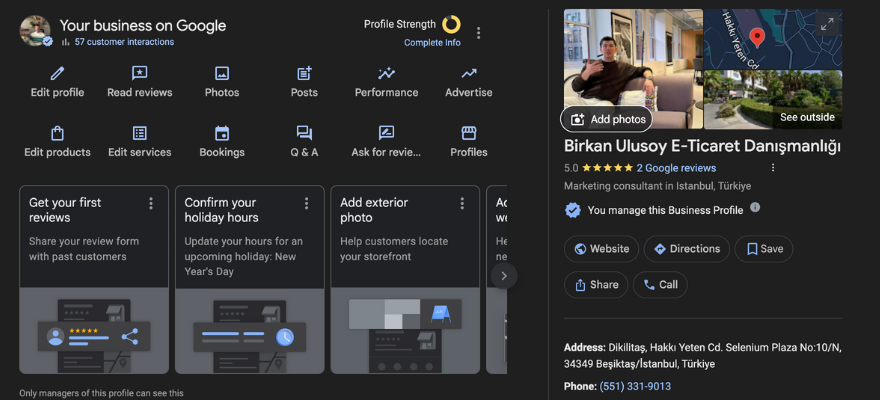Open the Profiles storefront icon
This screenshot has height=400, width=880.
468,133
